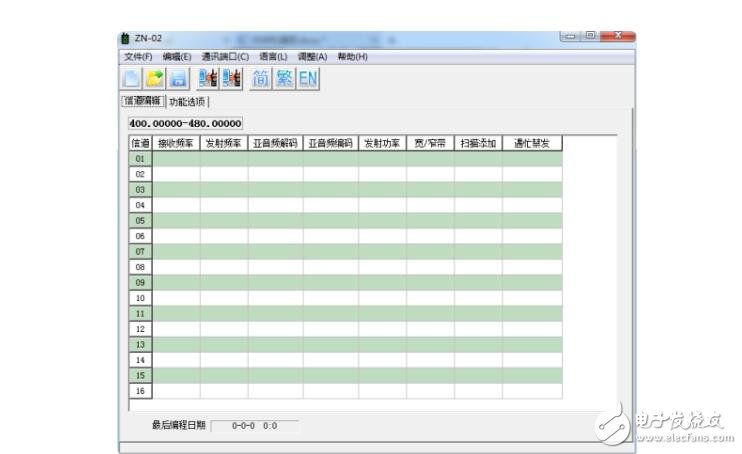Select the channel 05 row header
The width and height of the screenshot is (742, 454).
(140, 220)
